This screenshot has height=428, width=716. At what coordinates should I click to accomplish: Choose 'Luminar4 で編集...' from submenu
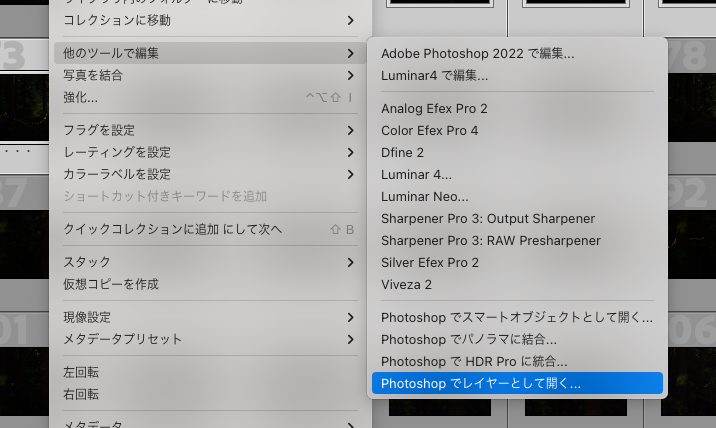click(434, 75)
